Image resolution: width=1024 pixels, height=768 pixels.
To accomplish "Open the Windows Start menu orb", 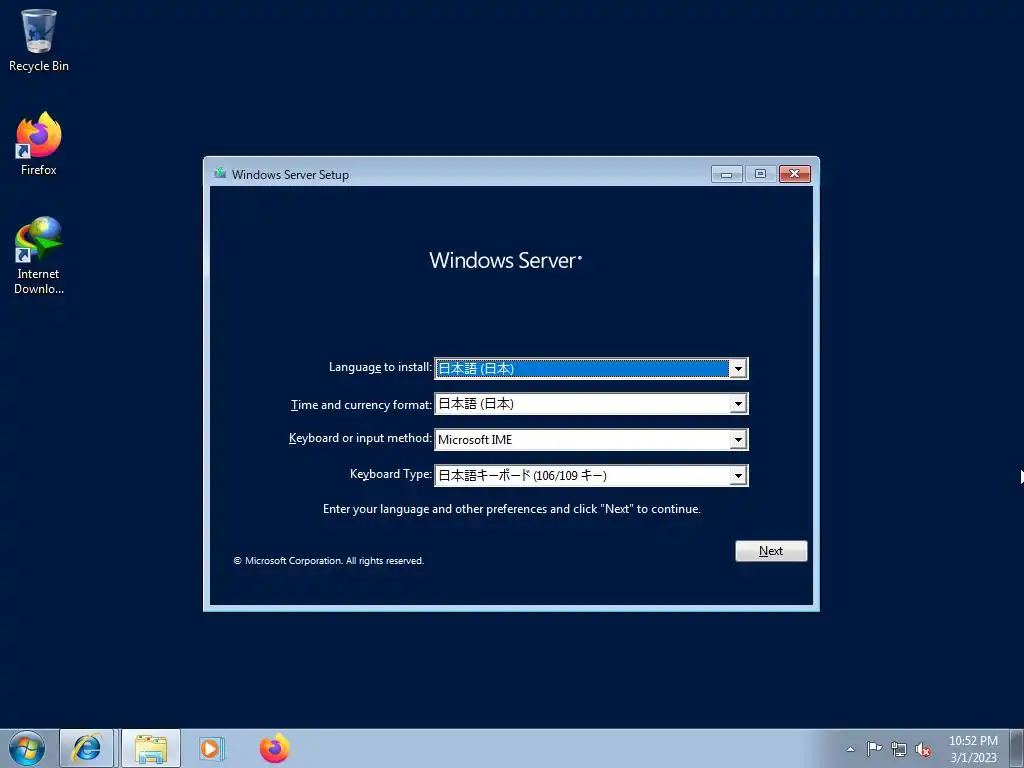I will click(x=27, y=748).
